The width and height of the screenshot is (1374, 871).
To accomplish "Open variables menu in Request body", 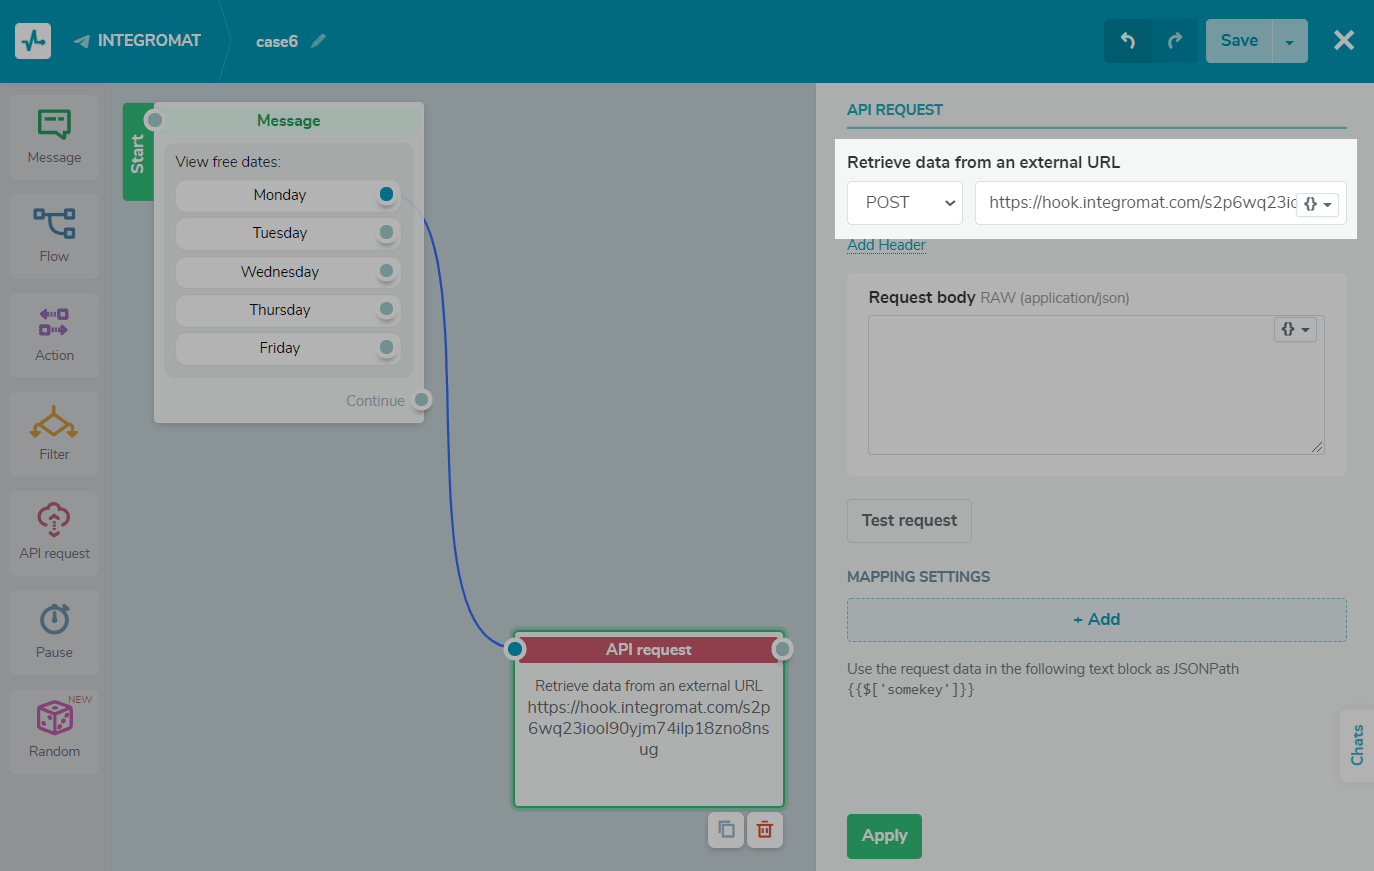I will (1295, 329).
